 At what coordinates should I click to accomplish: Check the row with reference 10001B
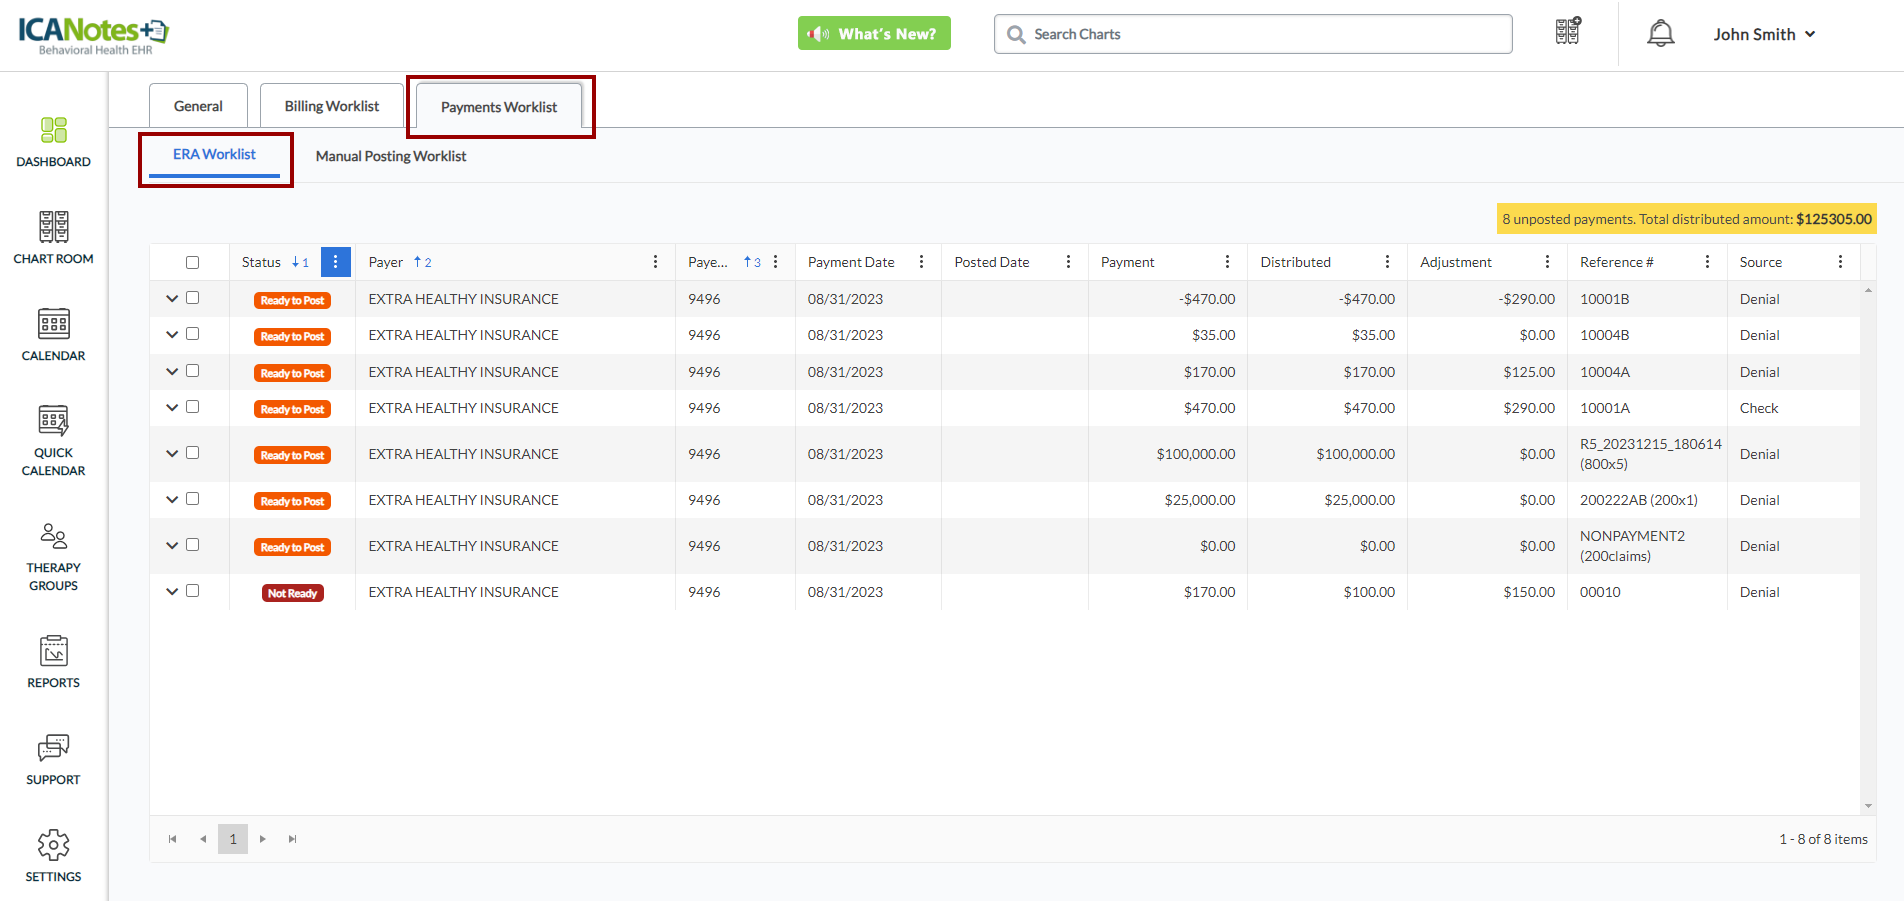pyautogui.click(x=192, y=298)
